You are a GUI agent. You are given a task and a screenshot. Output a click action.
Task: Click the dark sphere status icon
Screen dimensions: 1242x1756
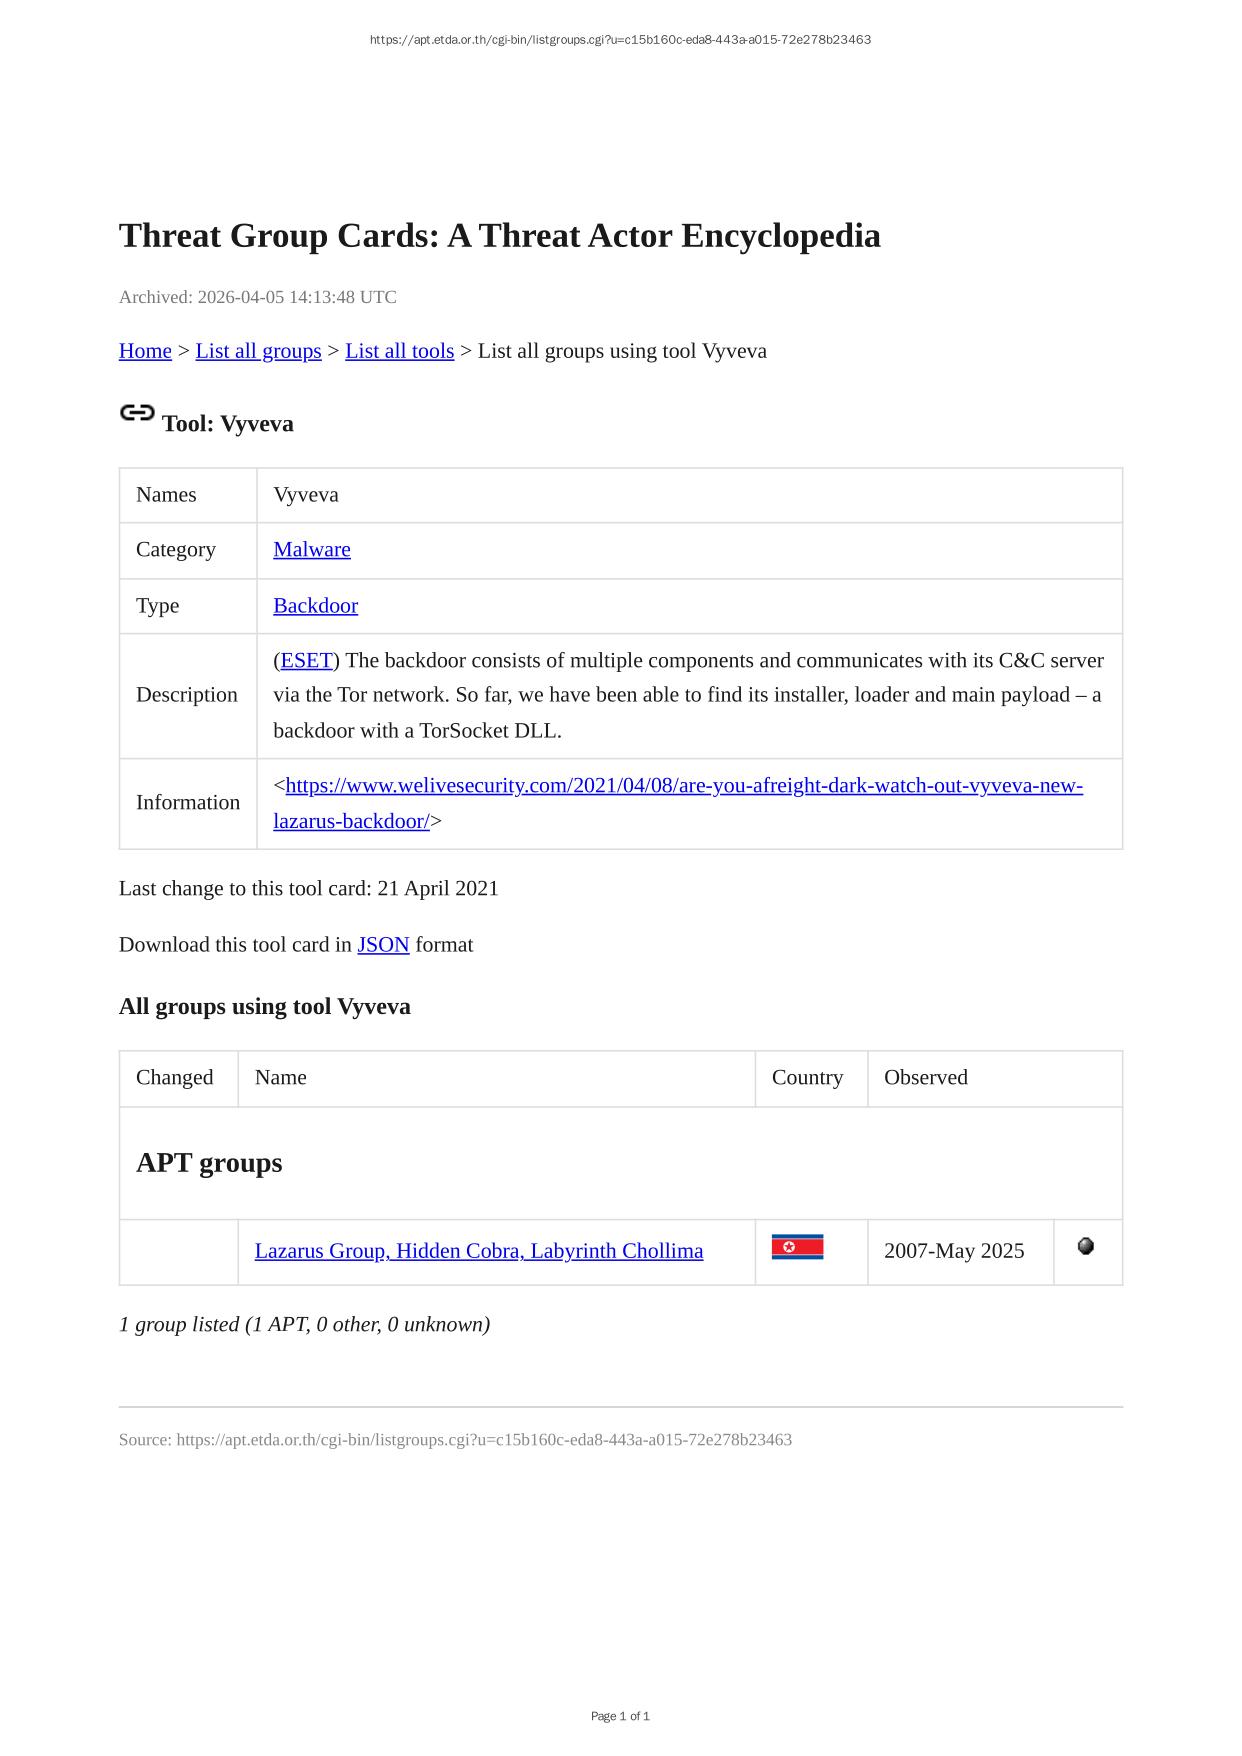[1086, 1246]
